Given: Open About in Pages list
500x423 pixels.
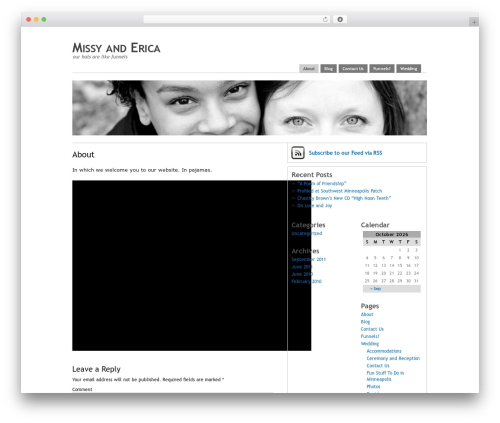Looking at the screenshot, I should [x=367, y=314].
